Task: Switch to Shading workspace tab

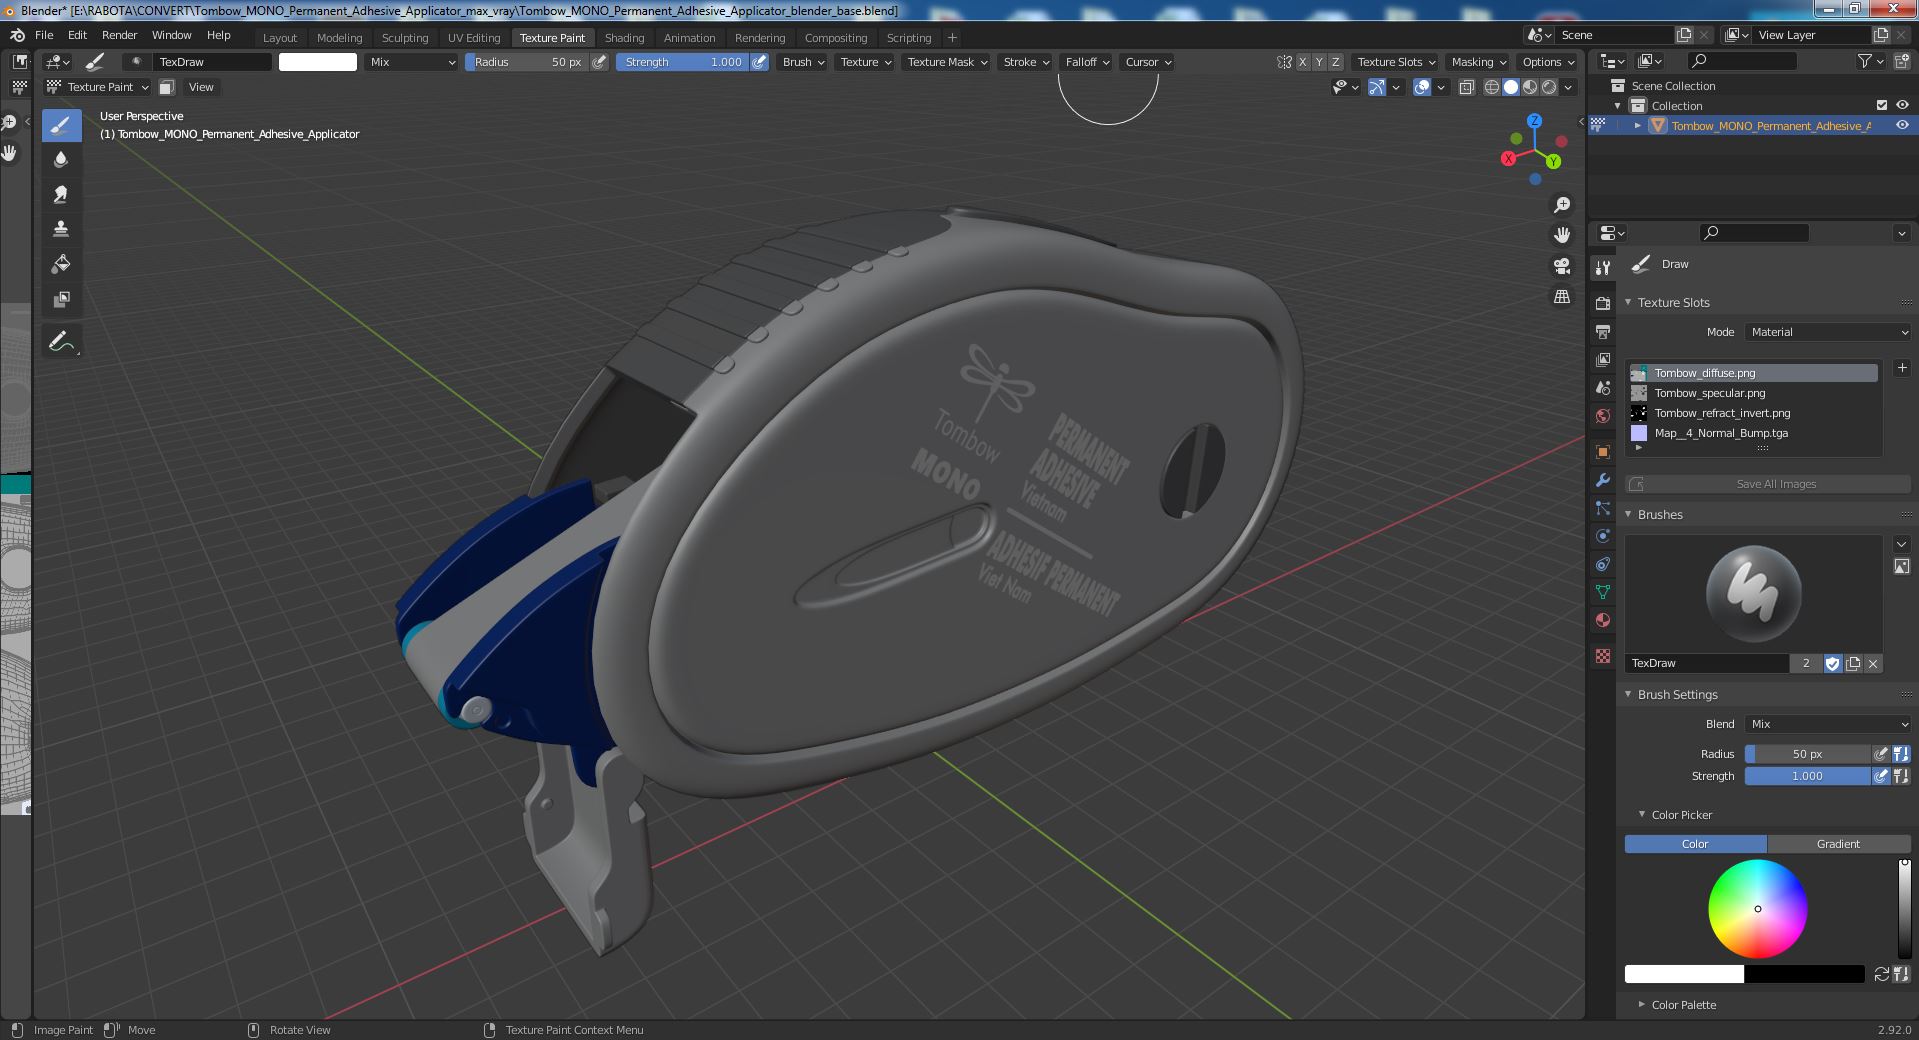Action: click(x=624, y=37)
